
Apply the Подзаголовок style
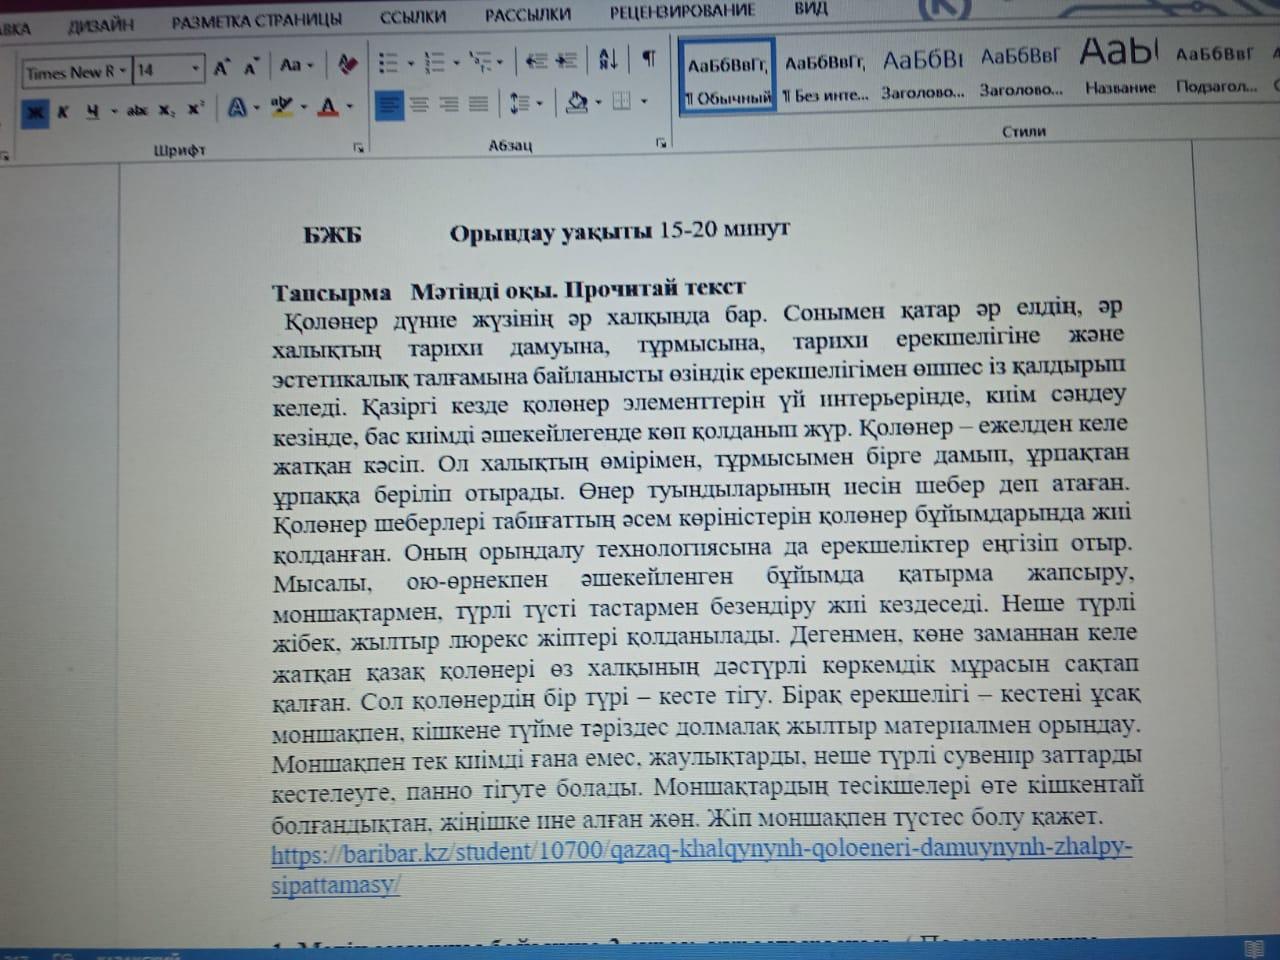click(1215, 69)
